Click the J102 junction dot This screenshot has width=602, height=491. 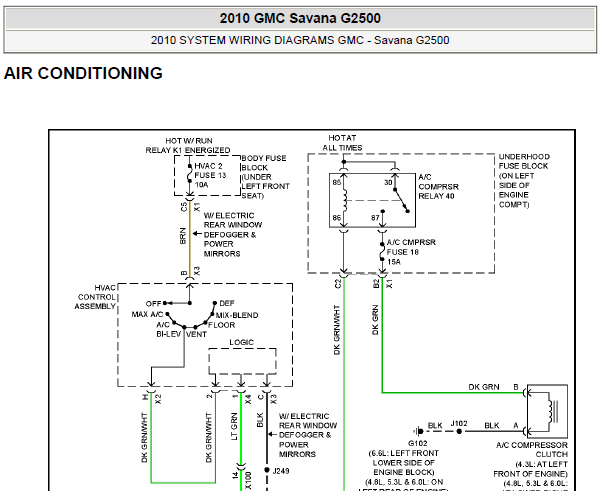(x=459, y=431)
